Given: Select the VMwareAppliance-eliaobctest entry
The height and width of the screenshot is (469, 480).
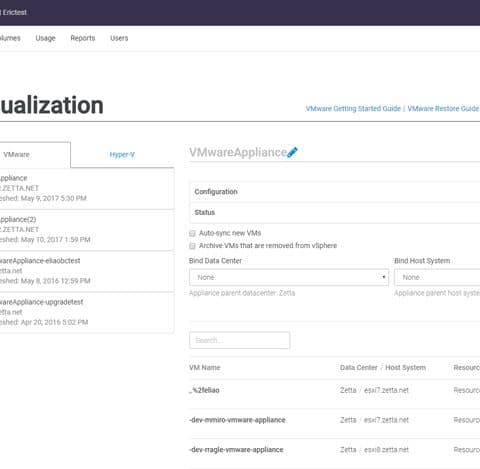Looking at the screenshot, I should click(87, 271).
